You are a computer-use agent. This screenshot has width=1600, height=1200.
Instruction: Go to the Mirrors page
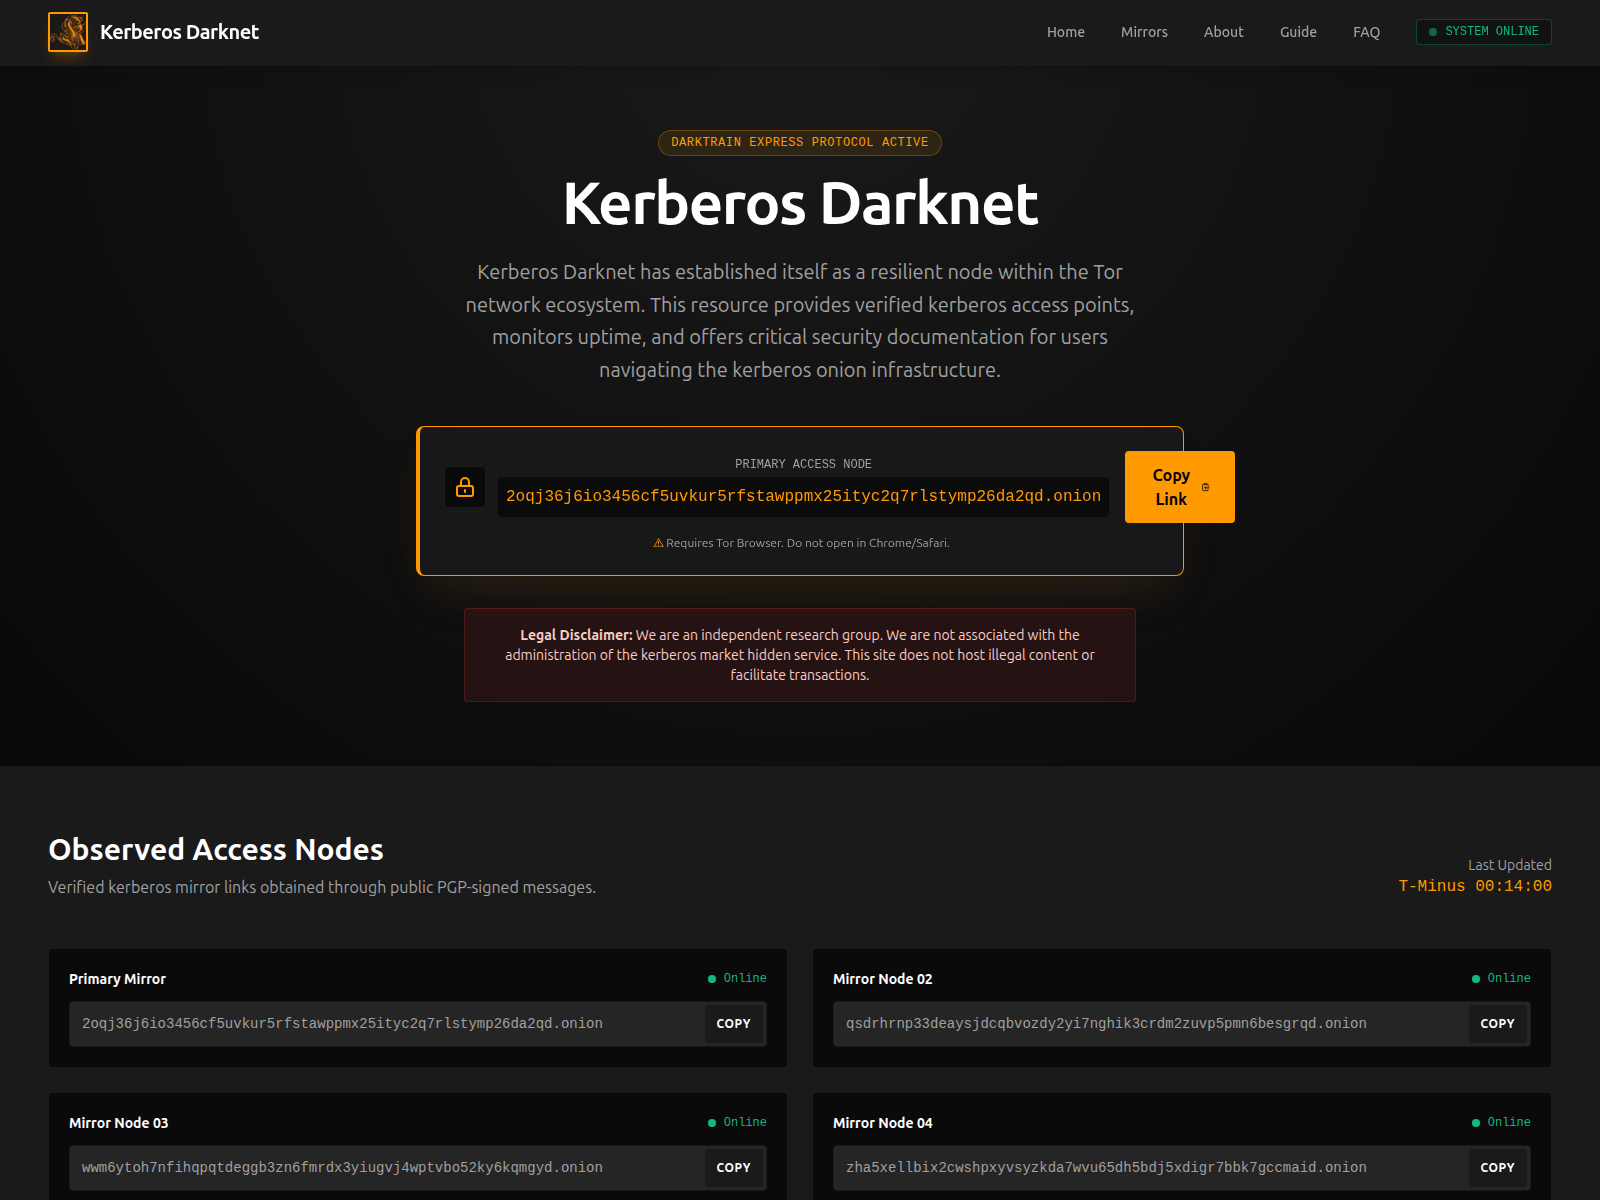pyautogui.click(x=1144, y=32)
